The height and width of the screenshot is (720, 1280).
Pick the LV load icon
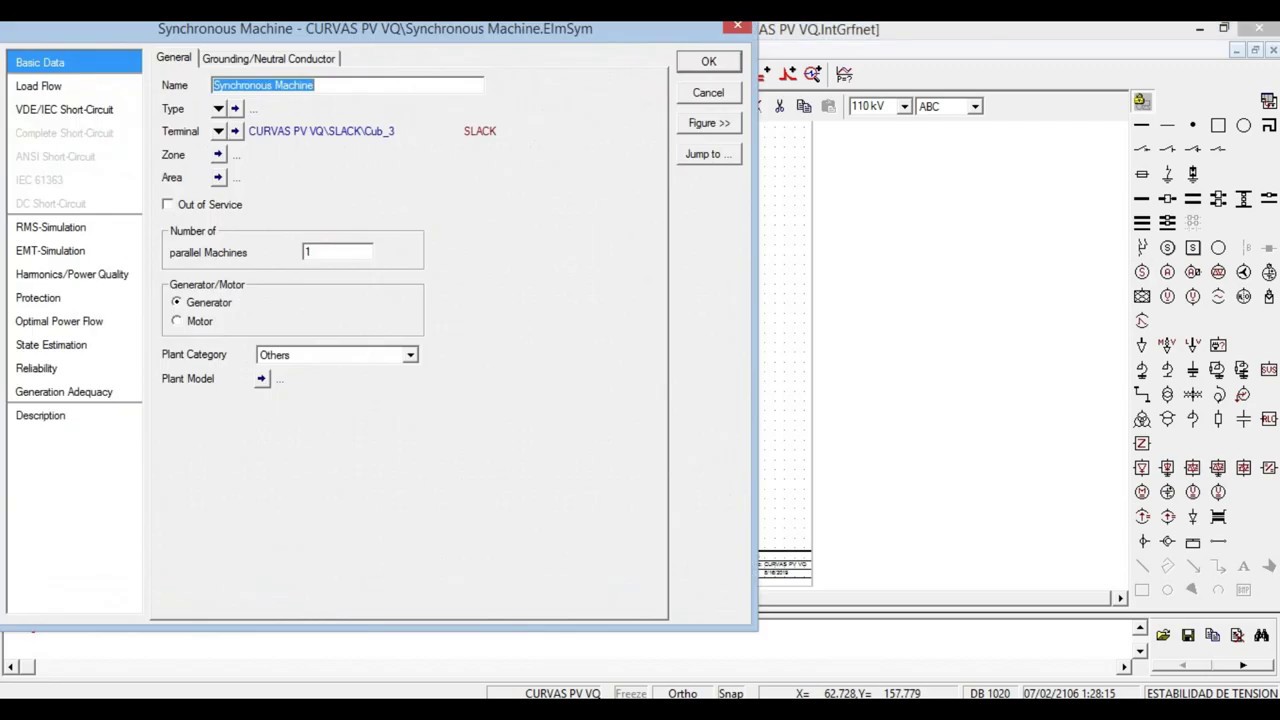pos(1192,345)
